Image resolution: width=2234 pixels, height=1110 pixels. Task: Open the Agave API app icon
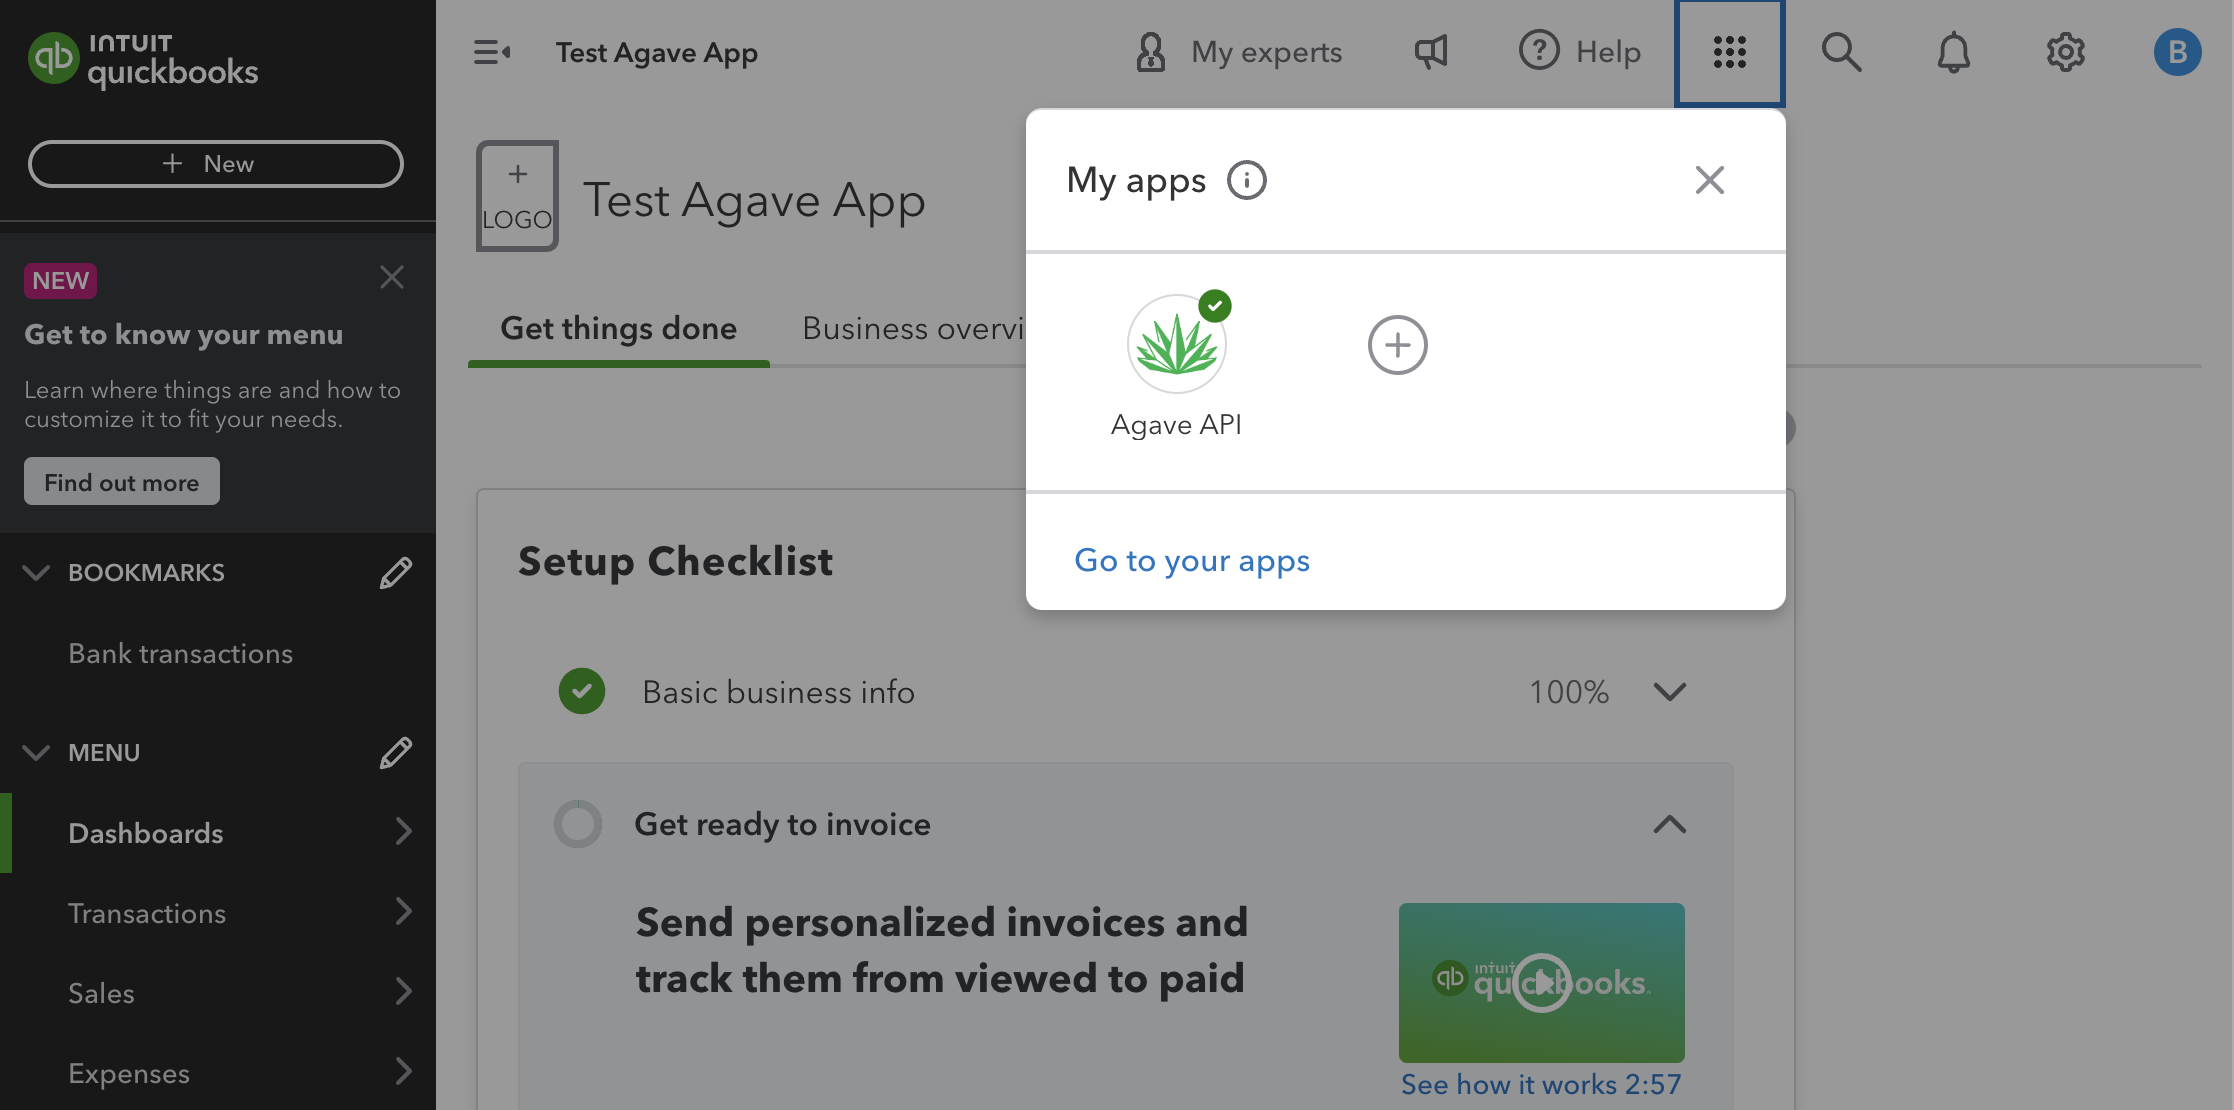click(1177, 344)
